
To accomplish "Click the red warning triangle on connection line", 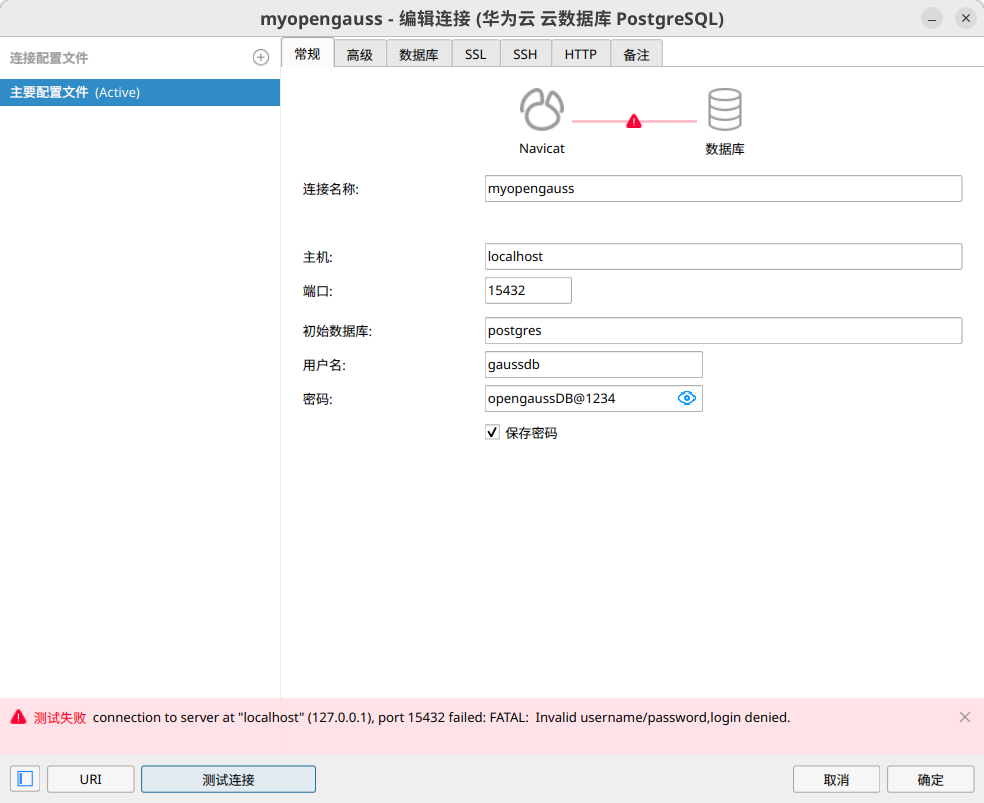I will coord(634,121).
